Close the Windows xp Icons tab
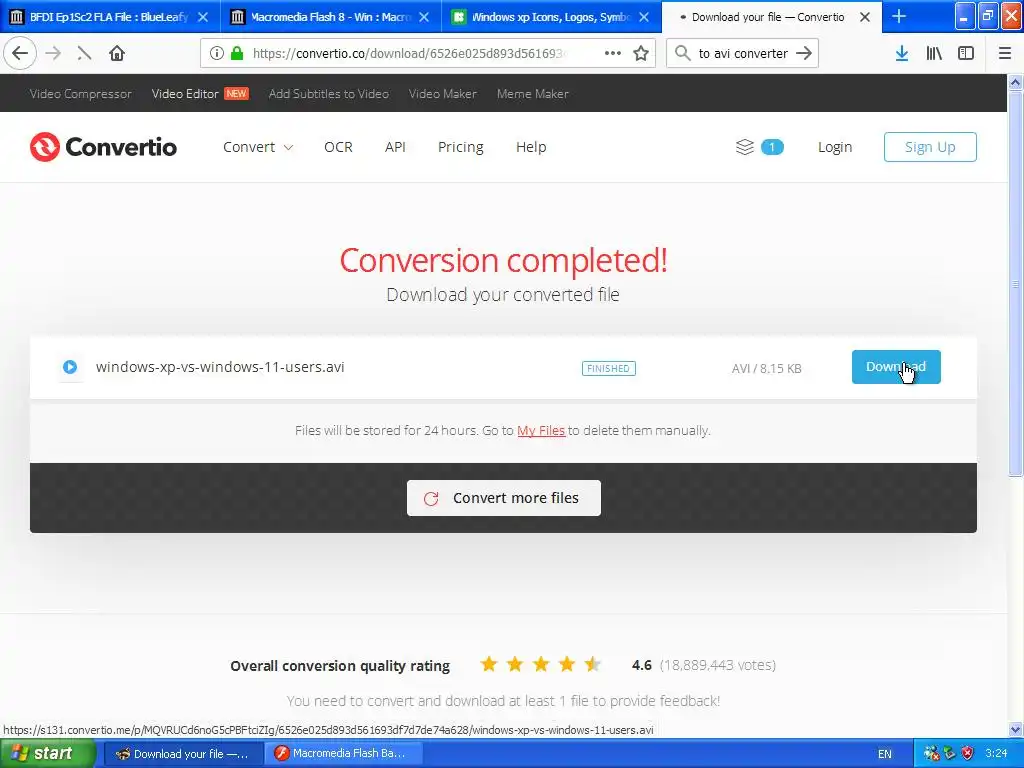This screenshot has height=768, width=1024. pos(644,17)
